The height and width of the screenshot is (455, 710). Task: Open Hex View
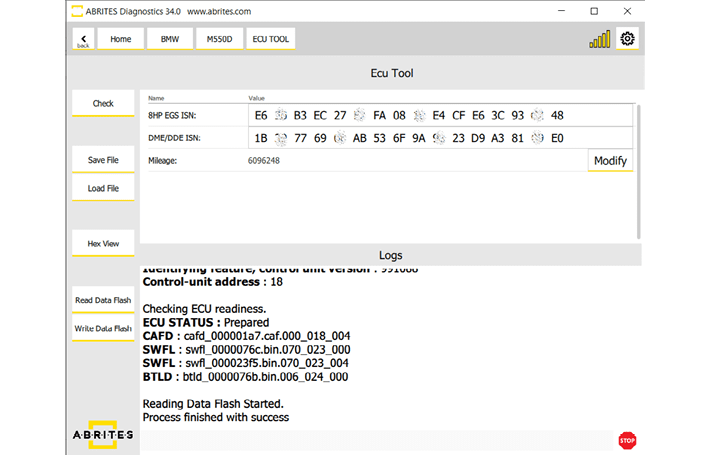(103, 243)
